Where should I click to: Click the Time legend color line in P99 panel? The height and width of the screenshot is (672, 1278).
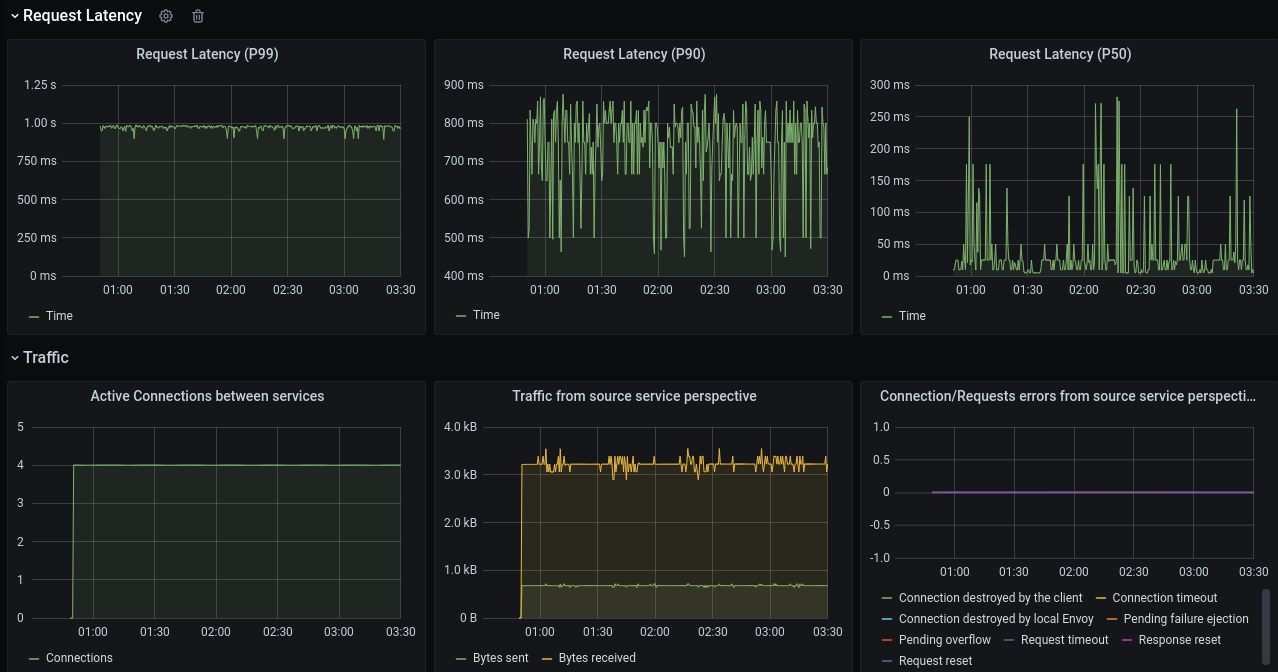34,316
